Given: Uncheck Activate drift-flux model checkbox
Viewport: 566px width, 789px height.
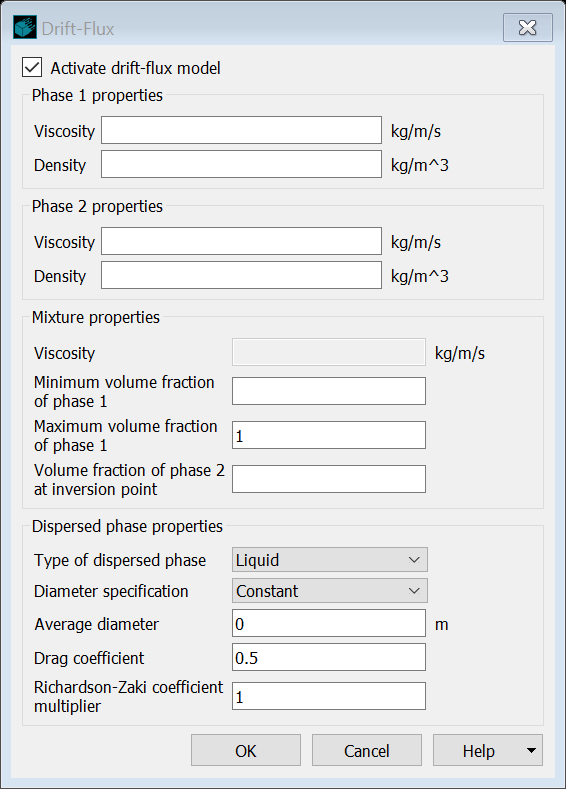Looking at the screenshot, I should coord(32,67).
